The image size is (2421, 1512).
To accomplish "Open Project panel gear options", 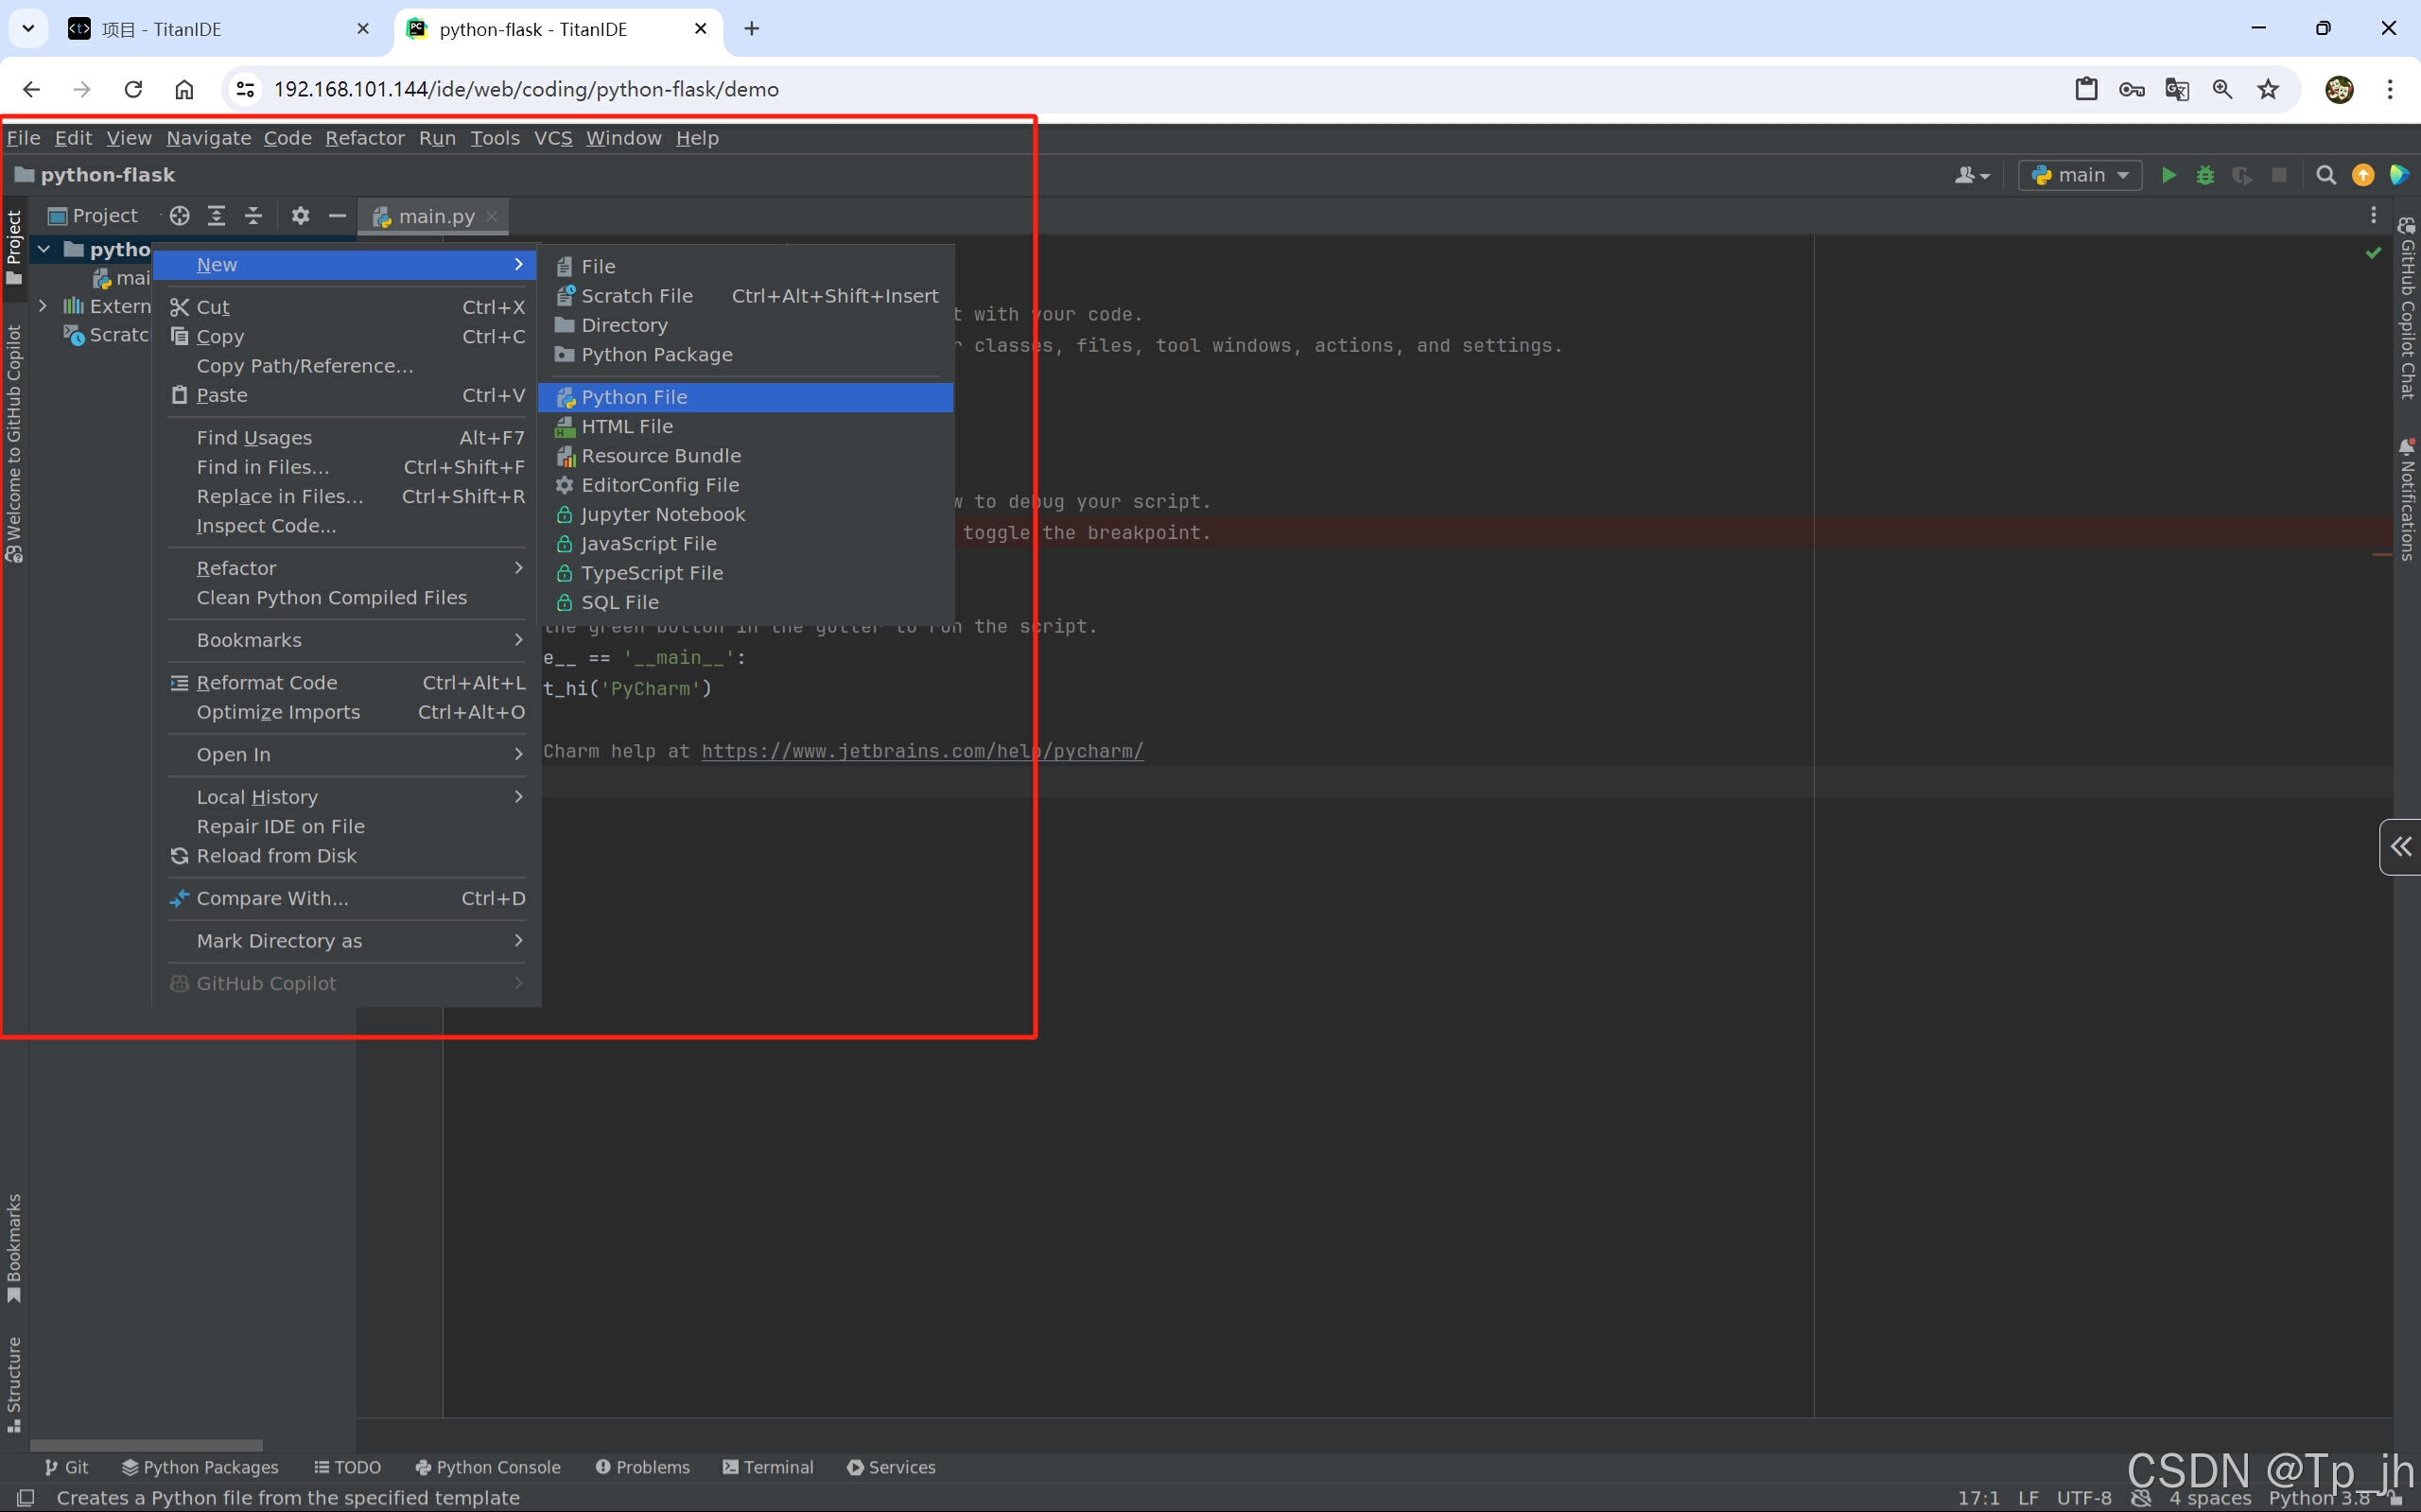I will point(300,215).
